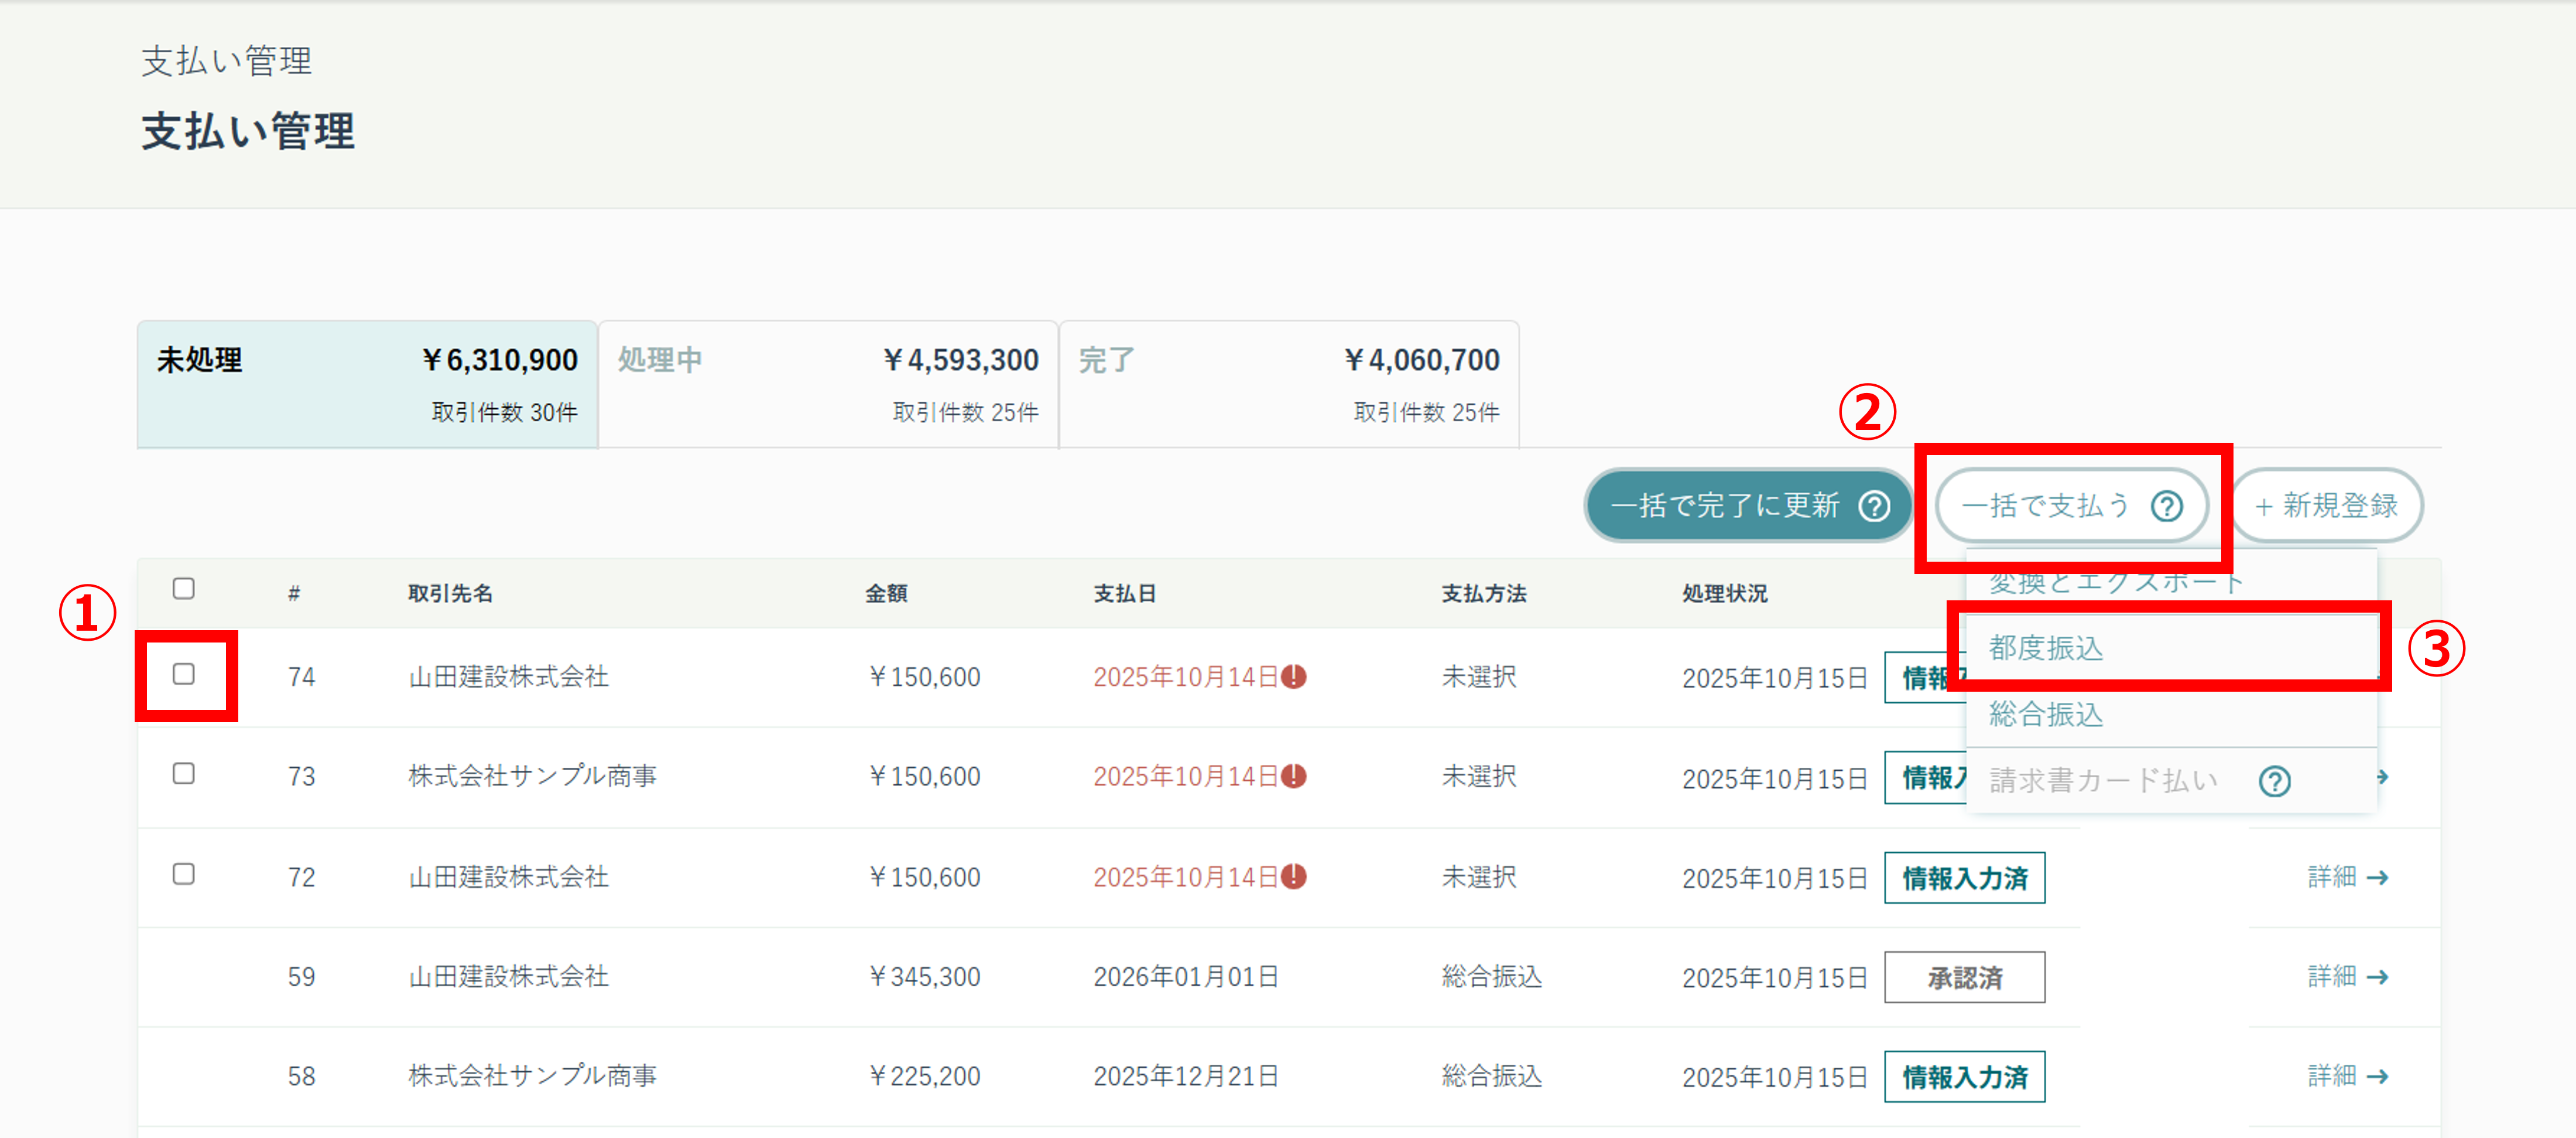Click the 新規登録 button
This screenshot has height=1138, width=2576.
pos(2326,506)
